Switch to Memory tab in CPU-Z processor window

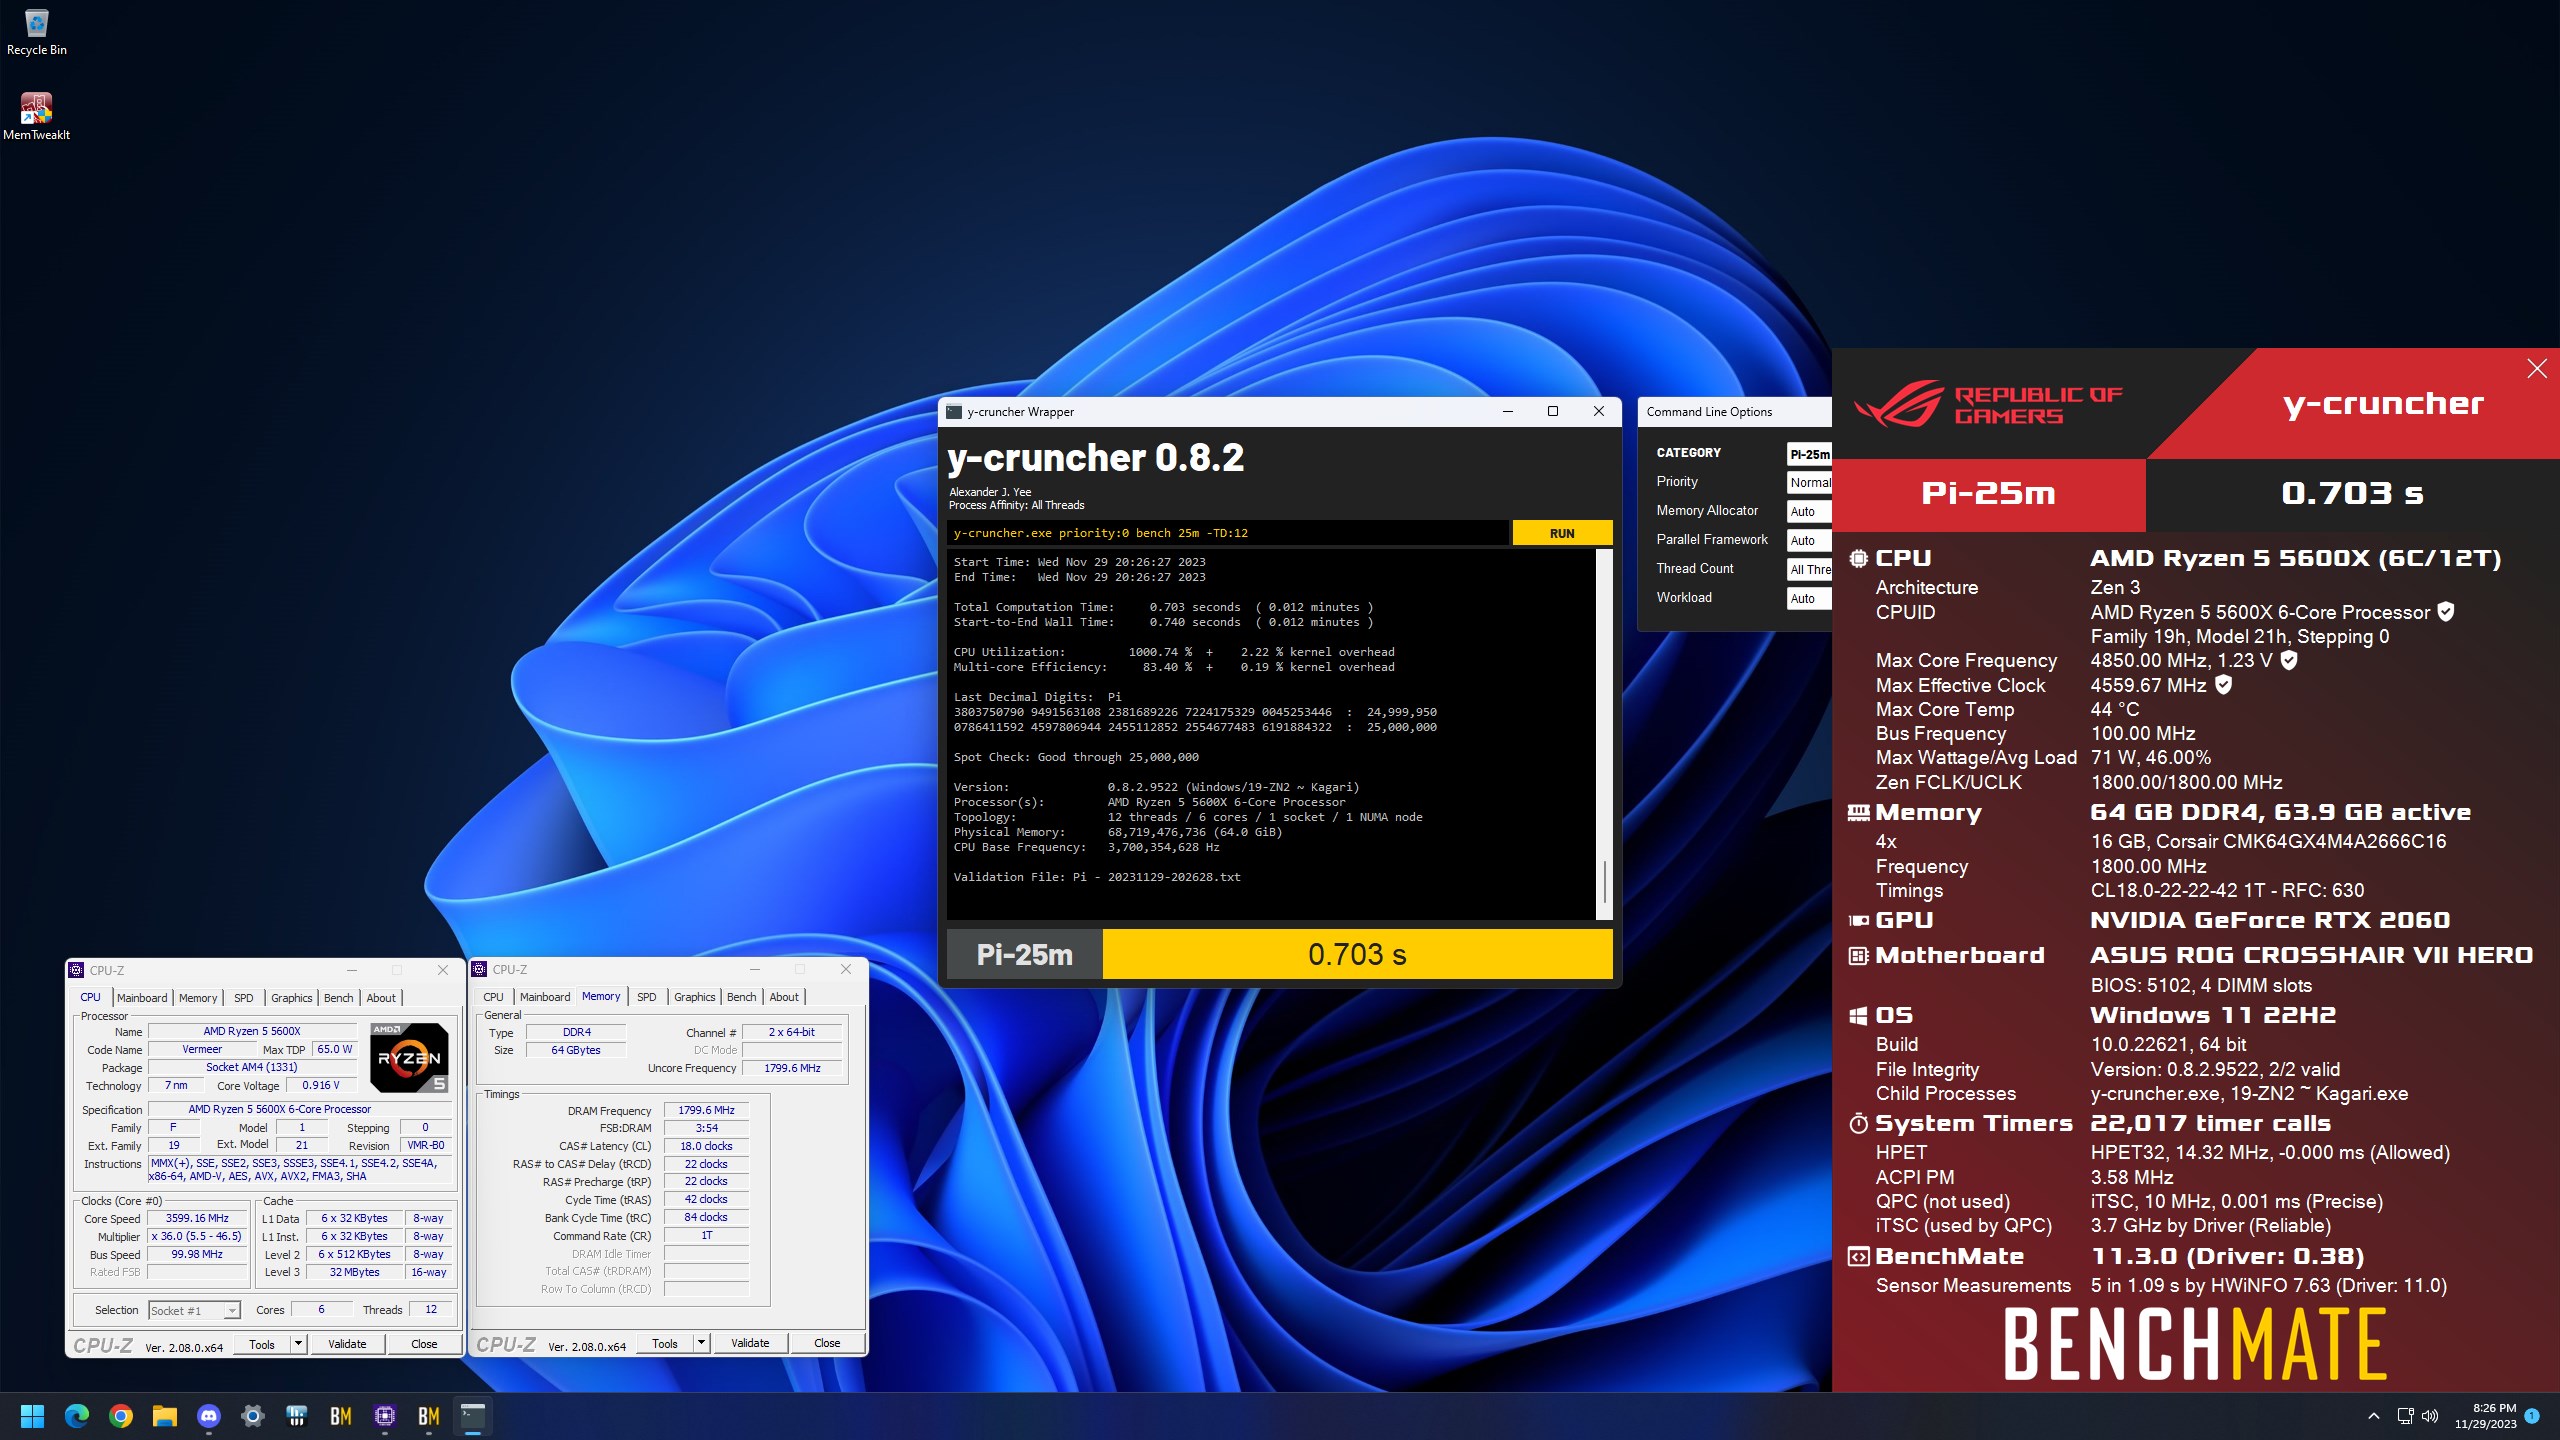[x=198, y=998]
